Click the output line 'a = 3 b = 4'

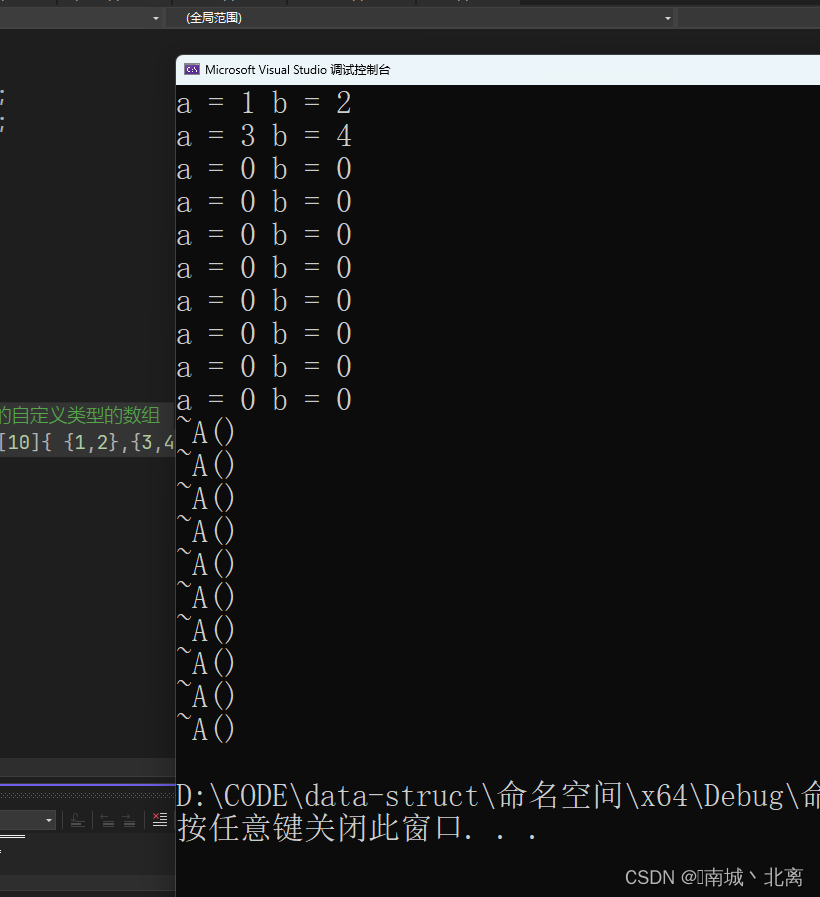click(265, 135)
